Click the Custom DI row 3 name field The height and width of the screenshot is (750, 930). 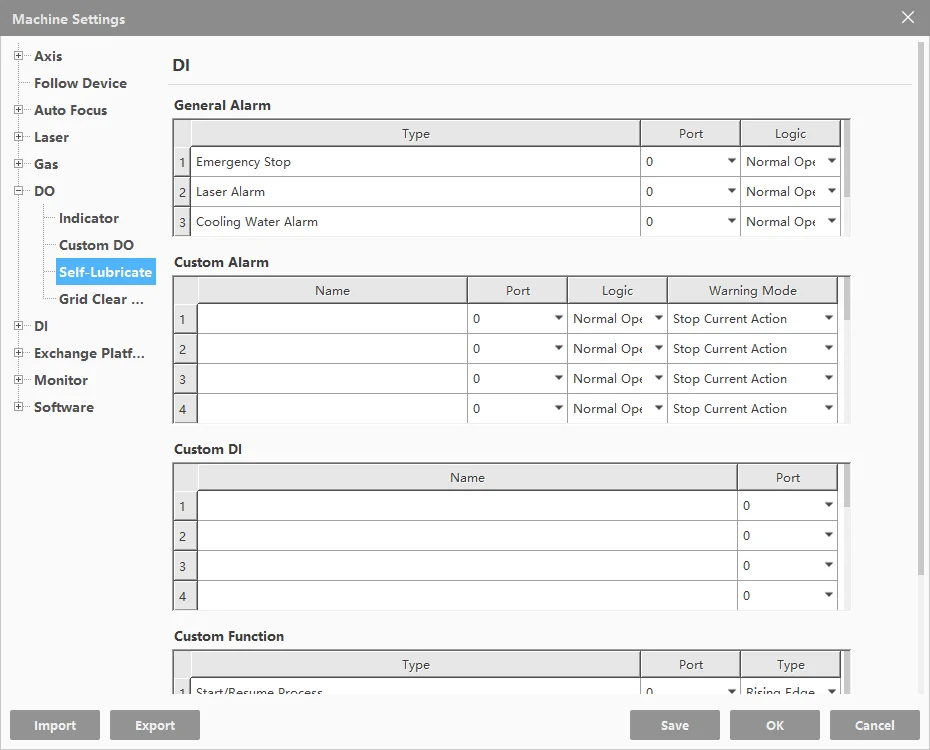[x=467, y=566]
